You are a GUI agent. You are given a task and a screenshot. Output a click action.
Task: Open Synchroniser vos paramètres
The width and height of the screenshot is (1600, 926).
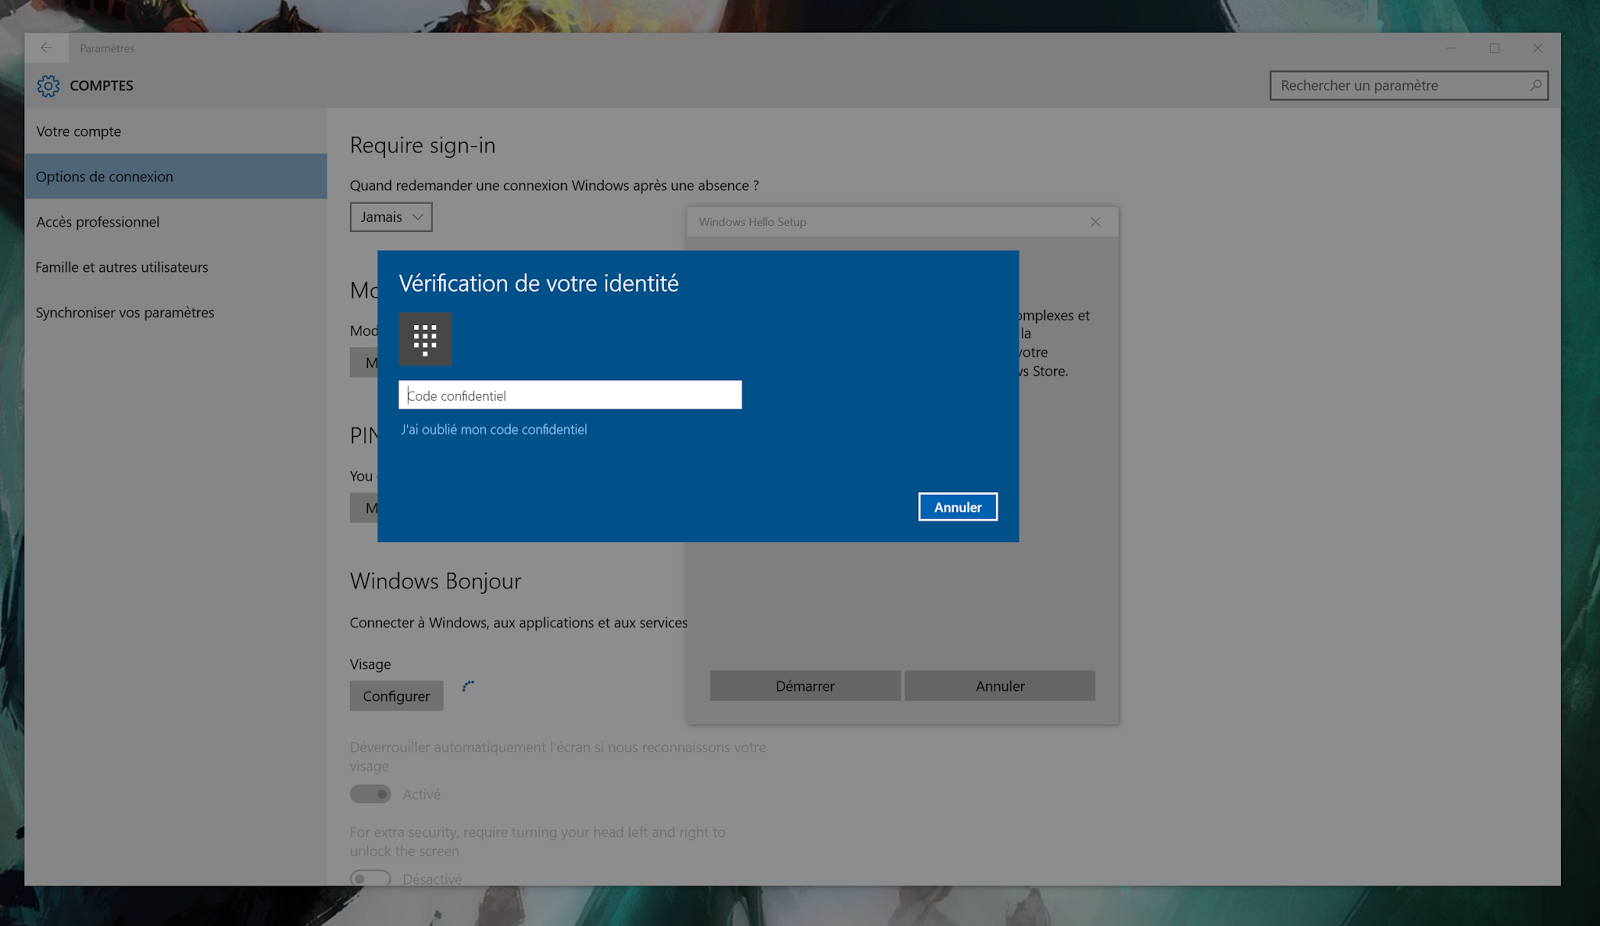coord(124,312)
